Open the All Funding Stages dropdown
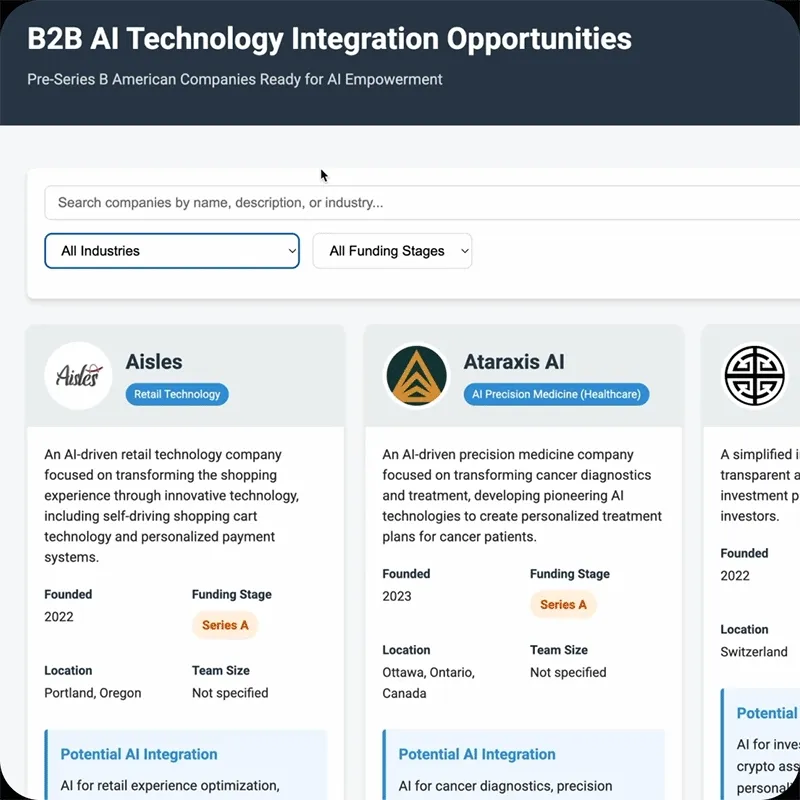 coord(392,251)
